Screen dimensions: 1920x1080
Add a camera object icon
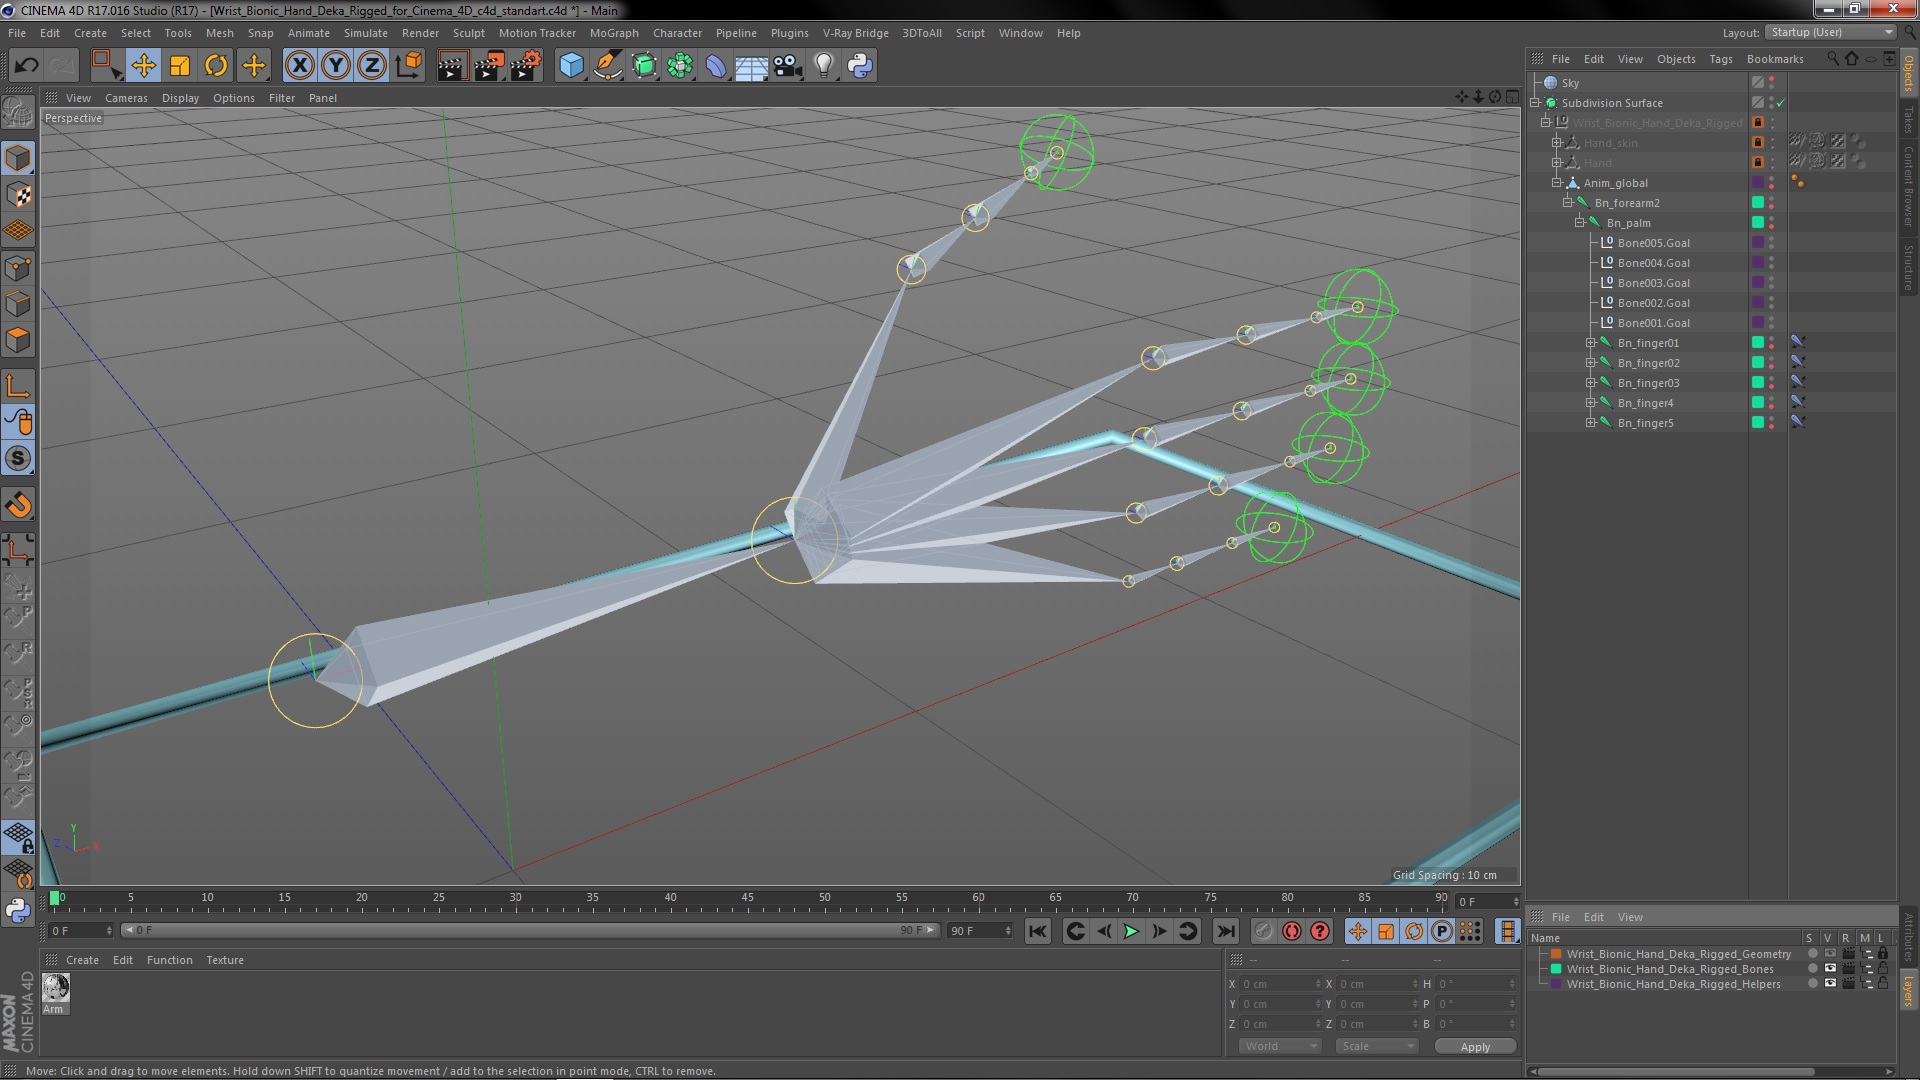tap(788, 66)
